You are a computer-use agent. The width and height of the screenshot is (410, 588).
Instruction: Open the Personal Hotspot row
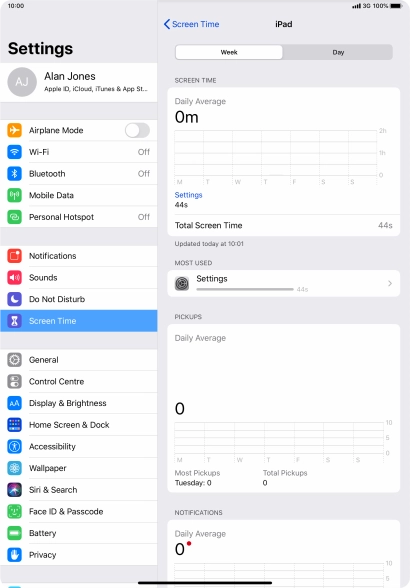[79, 217]
